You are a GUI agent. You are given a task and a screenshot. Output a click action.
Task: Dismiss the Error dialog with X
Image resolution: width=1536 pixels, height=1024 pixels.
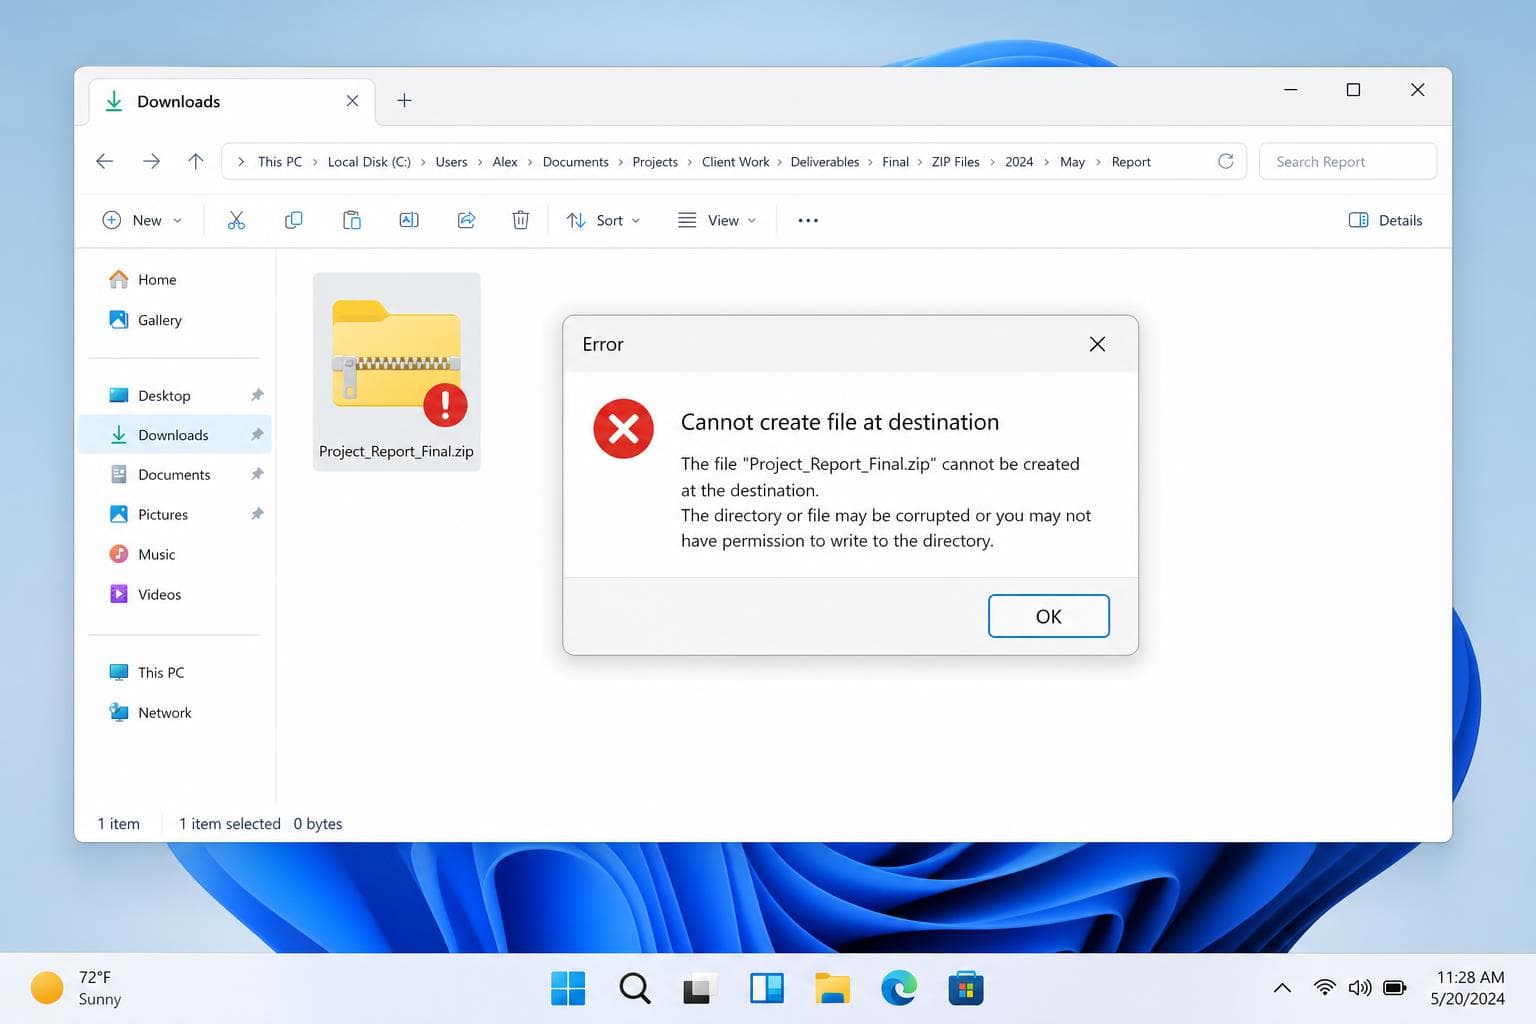[1097, 344]
